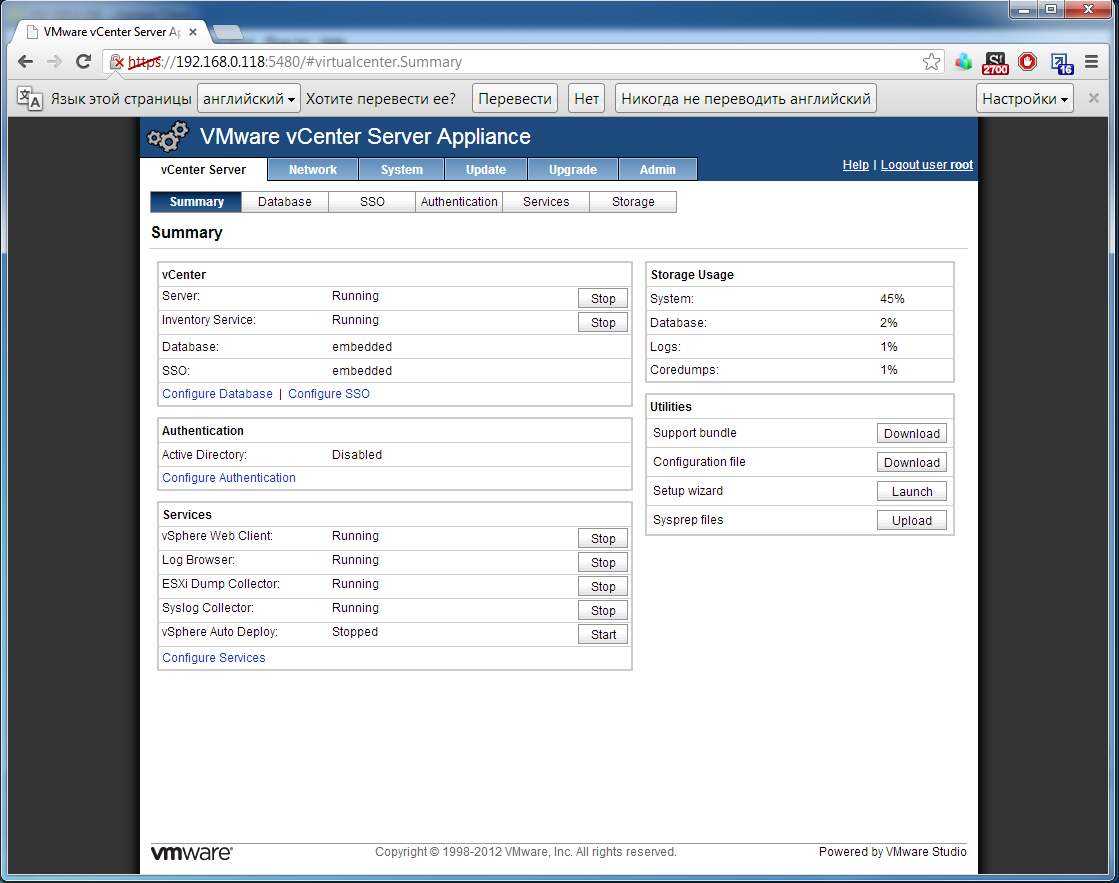
Task: Stop the vSphere Web Client service
Action: [603, 538]
